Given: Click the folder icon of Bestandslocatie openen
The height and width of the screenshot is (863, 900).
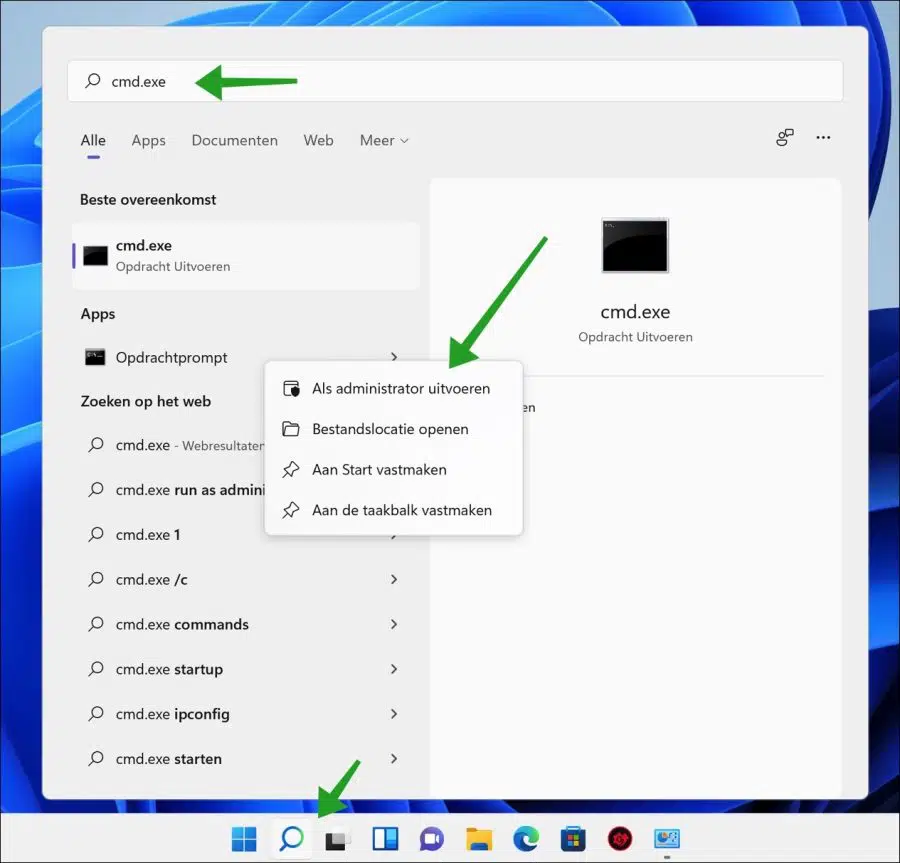Looking at the screenshot, I should [291, 429].
